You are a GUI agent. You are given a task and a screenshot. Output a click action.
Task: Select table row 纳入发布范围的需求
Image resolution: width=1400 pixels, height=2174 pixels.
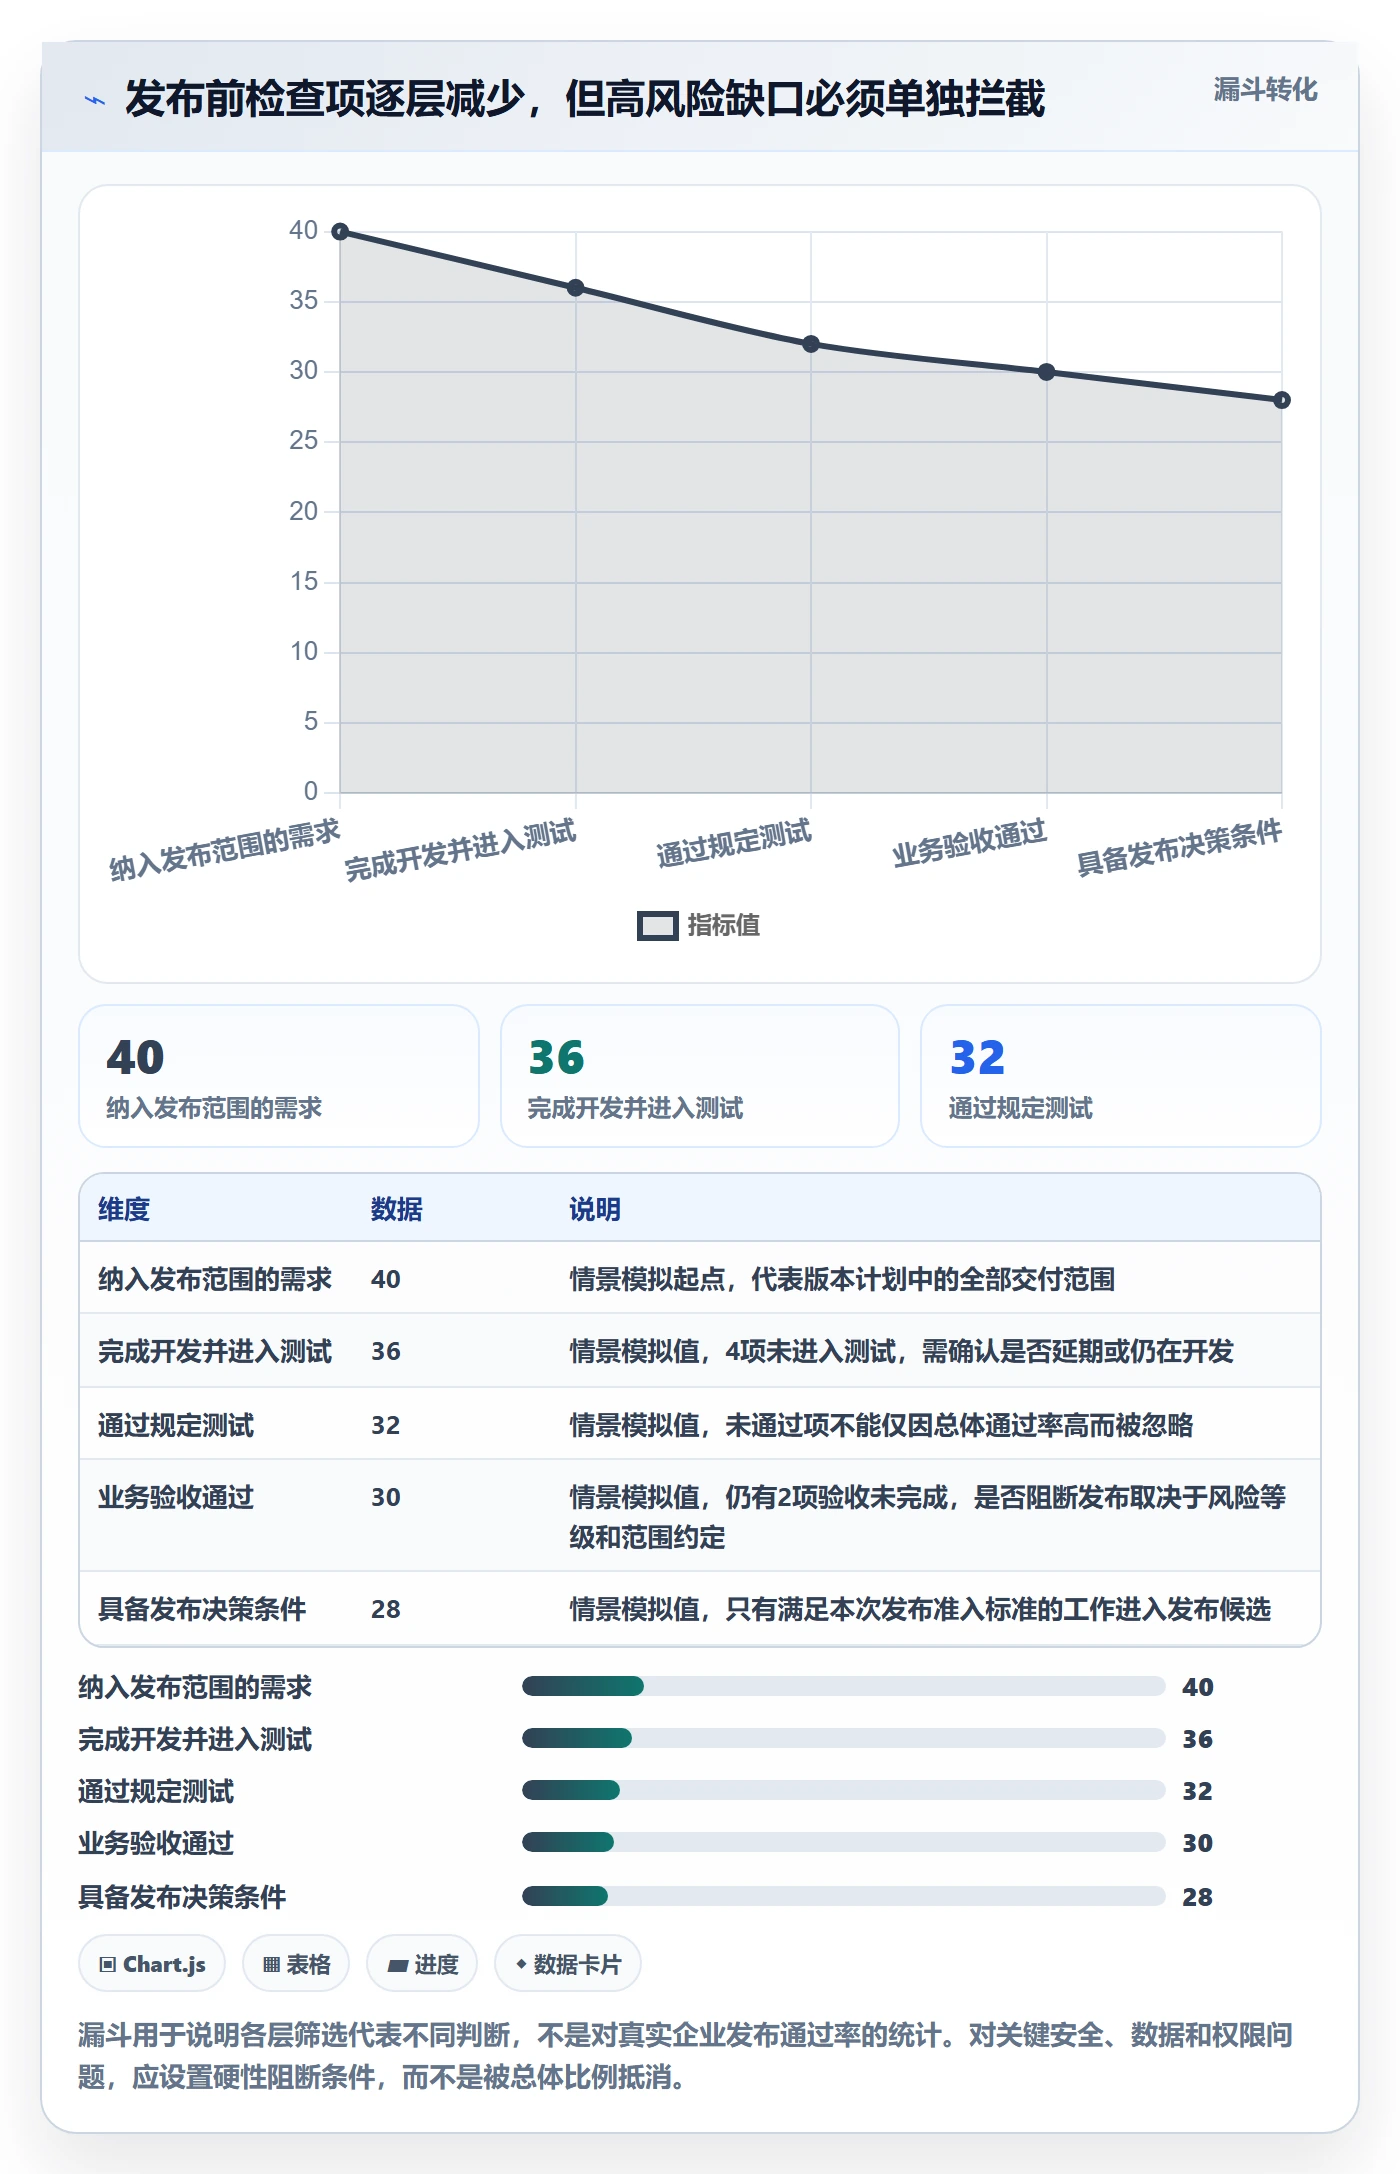[700, 1279]
